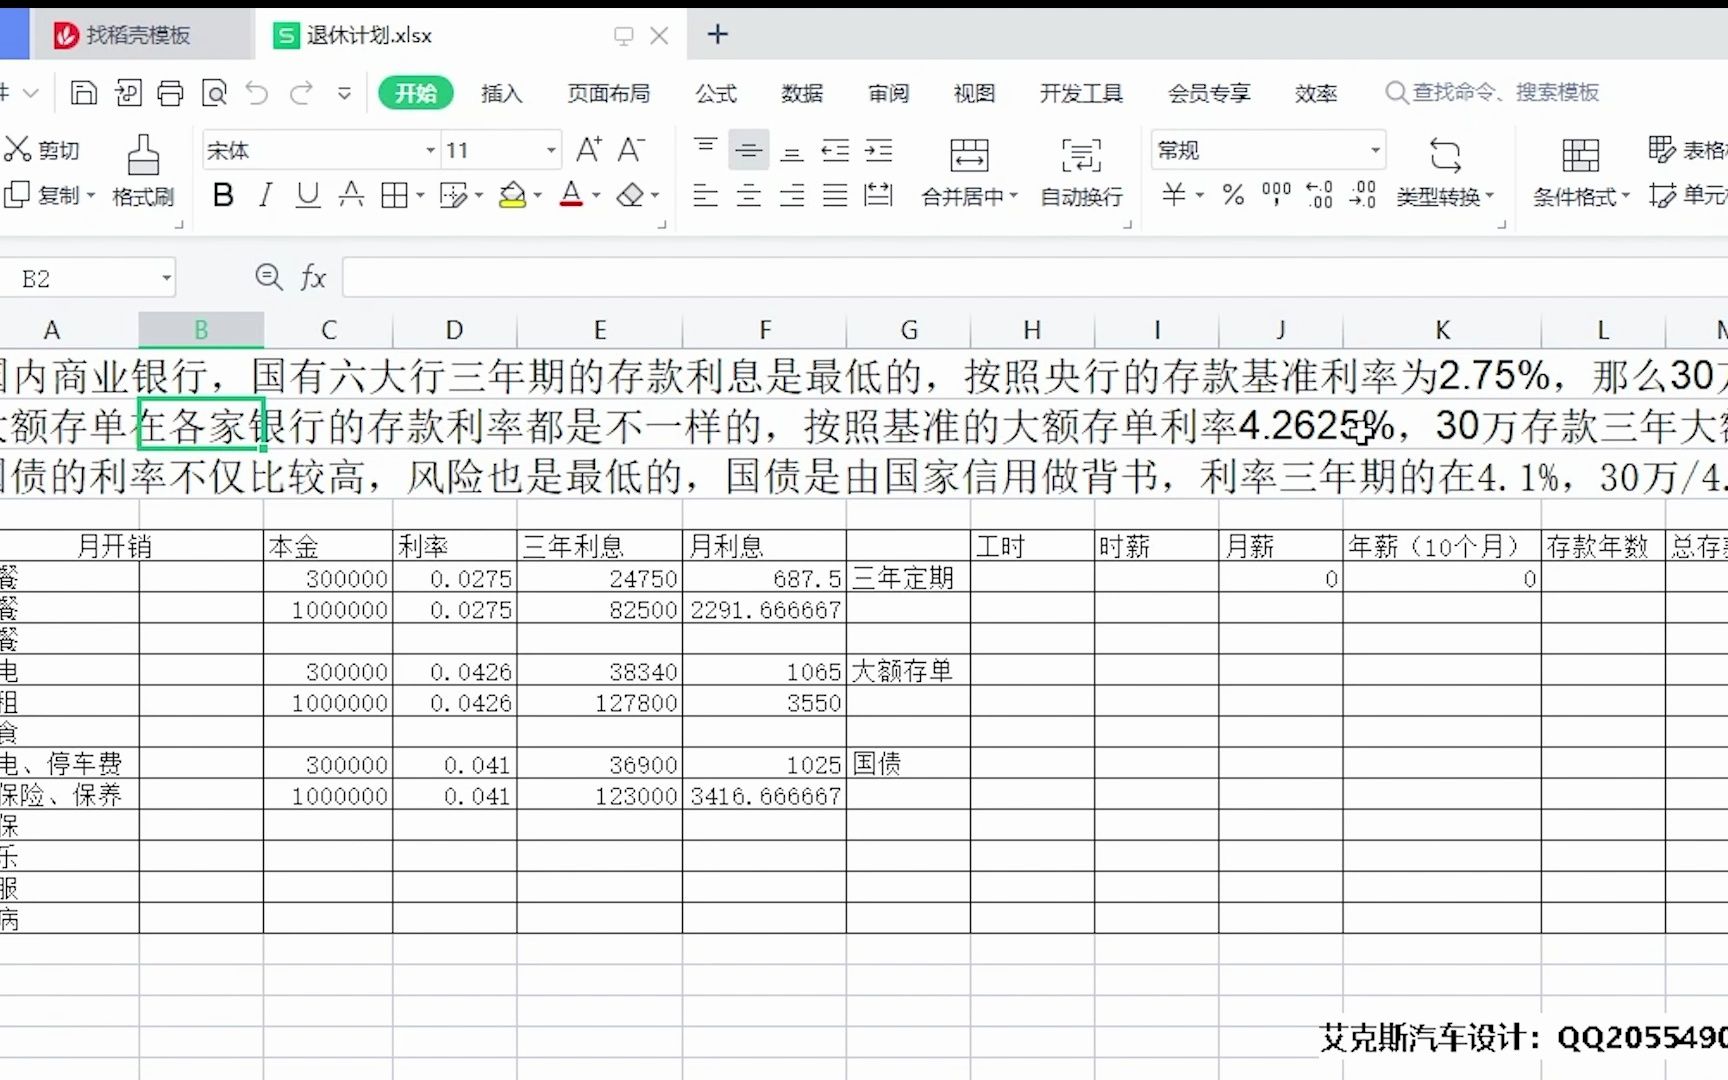1728x1080 pixels.
Task: Open font size dropdown 11
Action: pos(551,150)
